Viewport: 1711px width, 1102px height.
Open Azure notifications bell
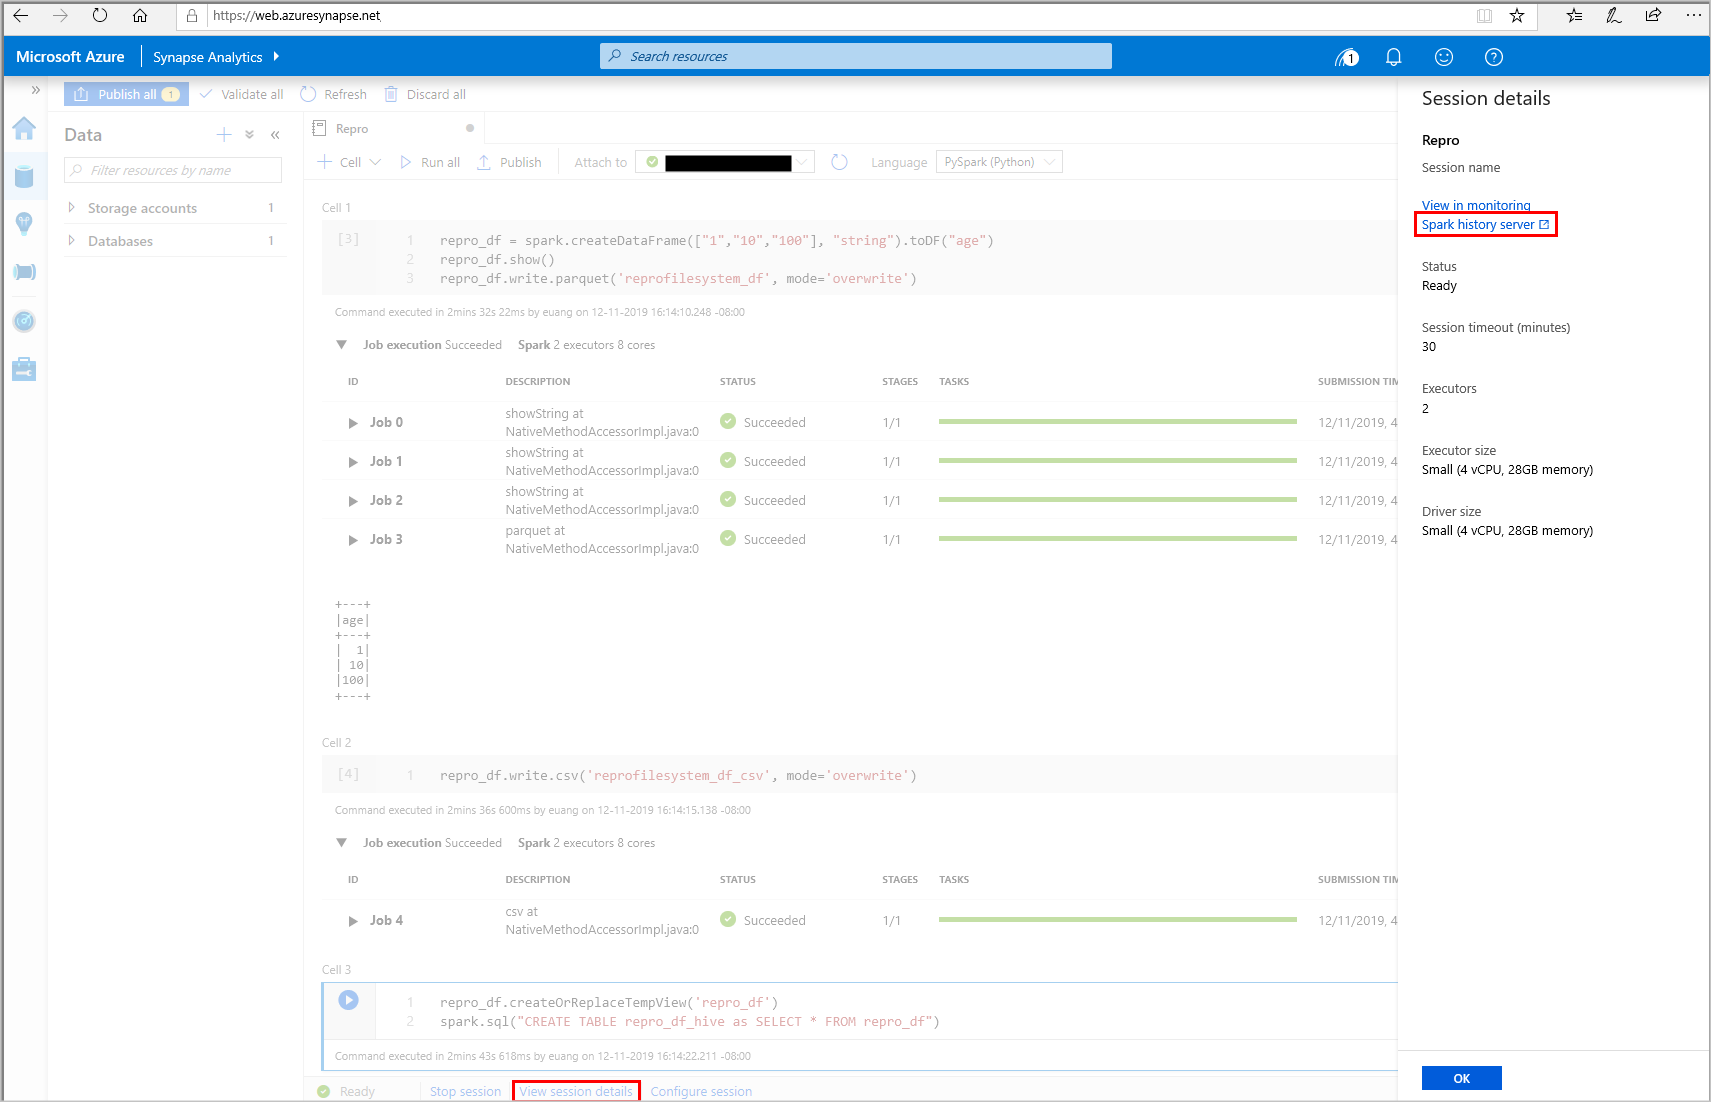click(x=1393, y=57)
